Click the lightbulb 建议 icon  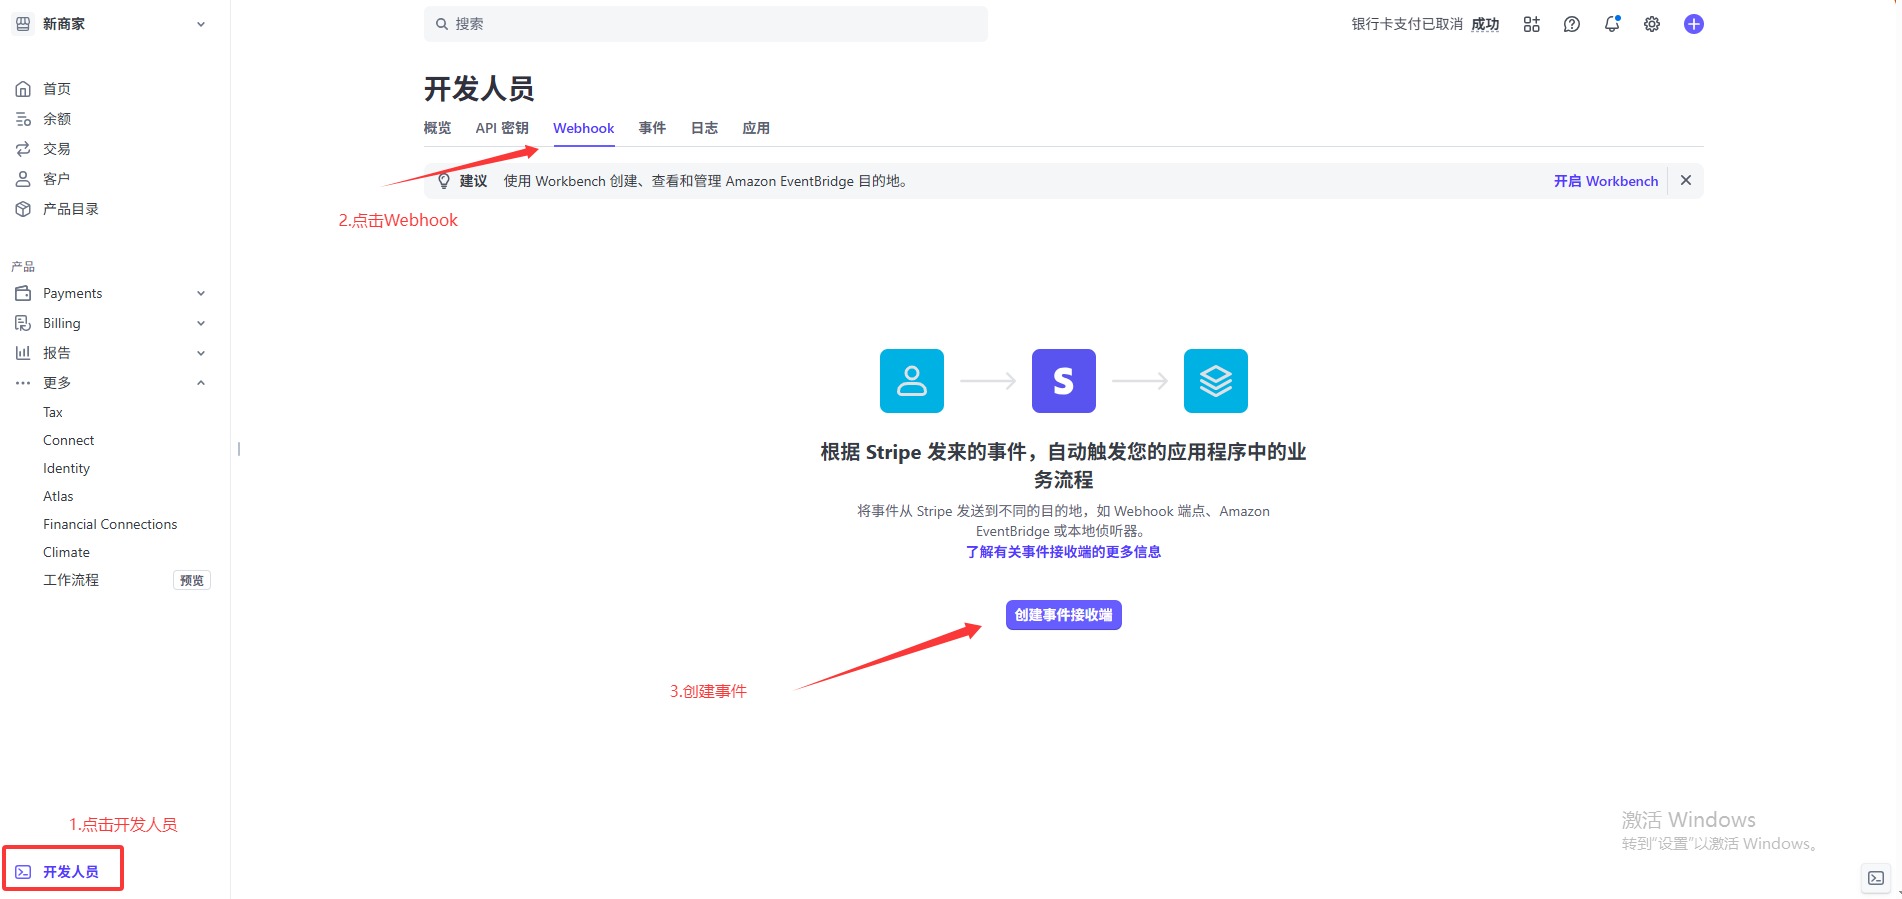pyautogui.click(x=444, y=181)
